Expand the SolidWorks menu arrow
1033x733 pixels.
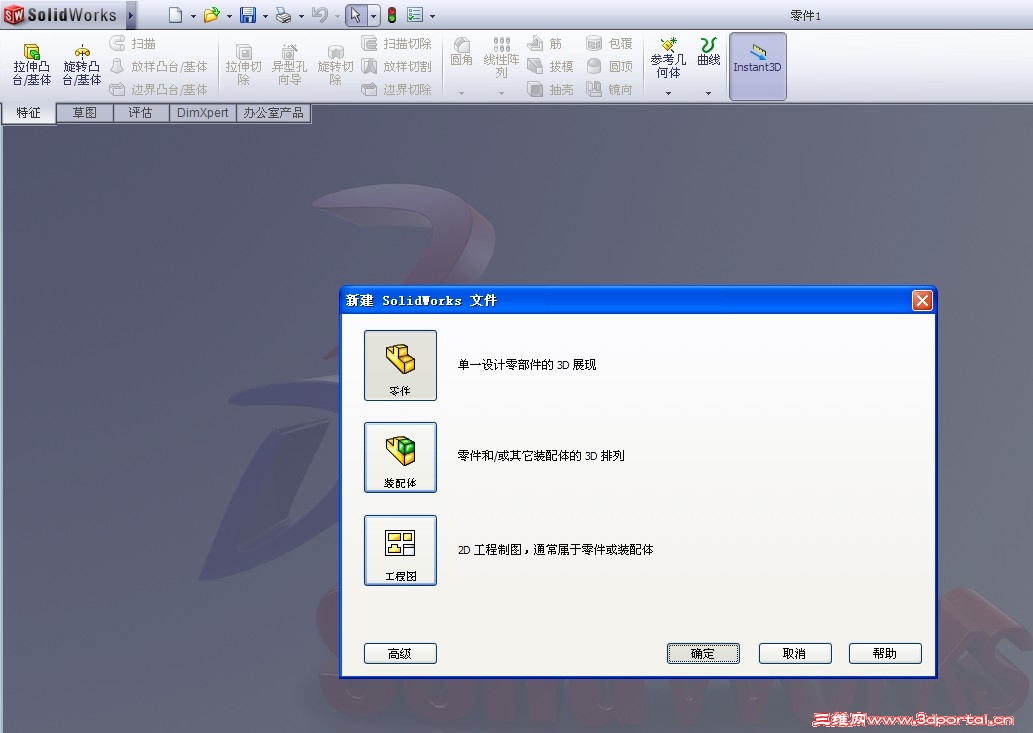pyautogui.click(x=130, y=14)
